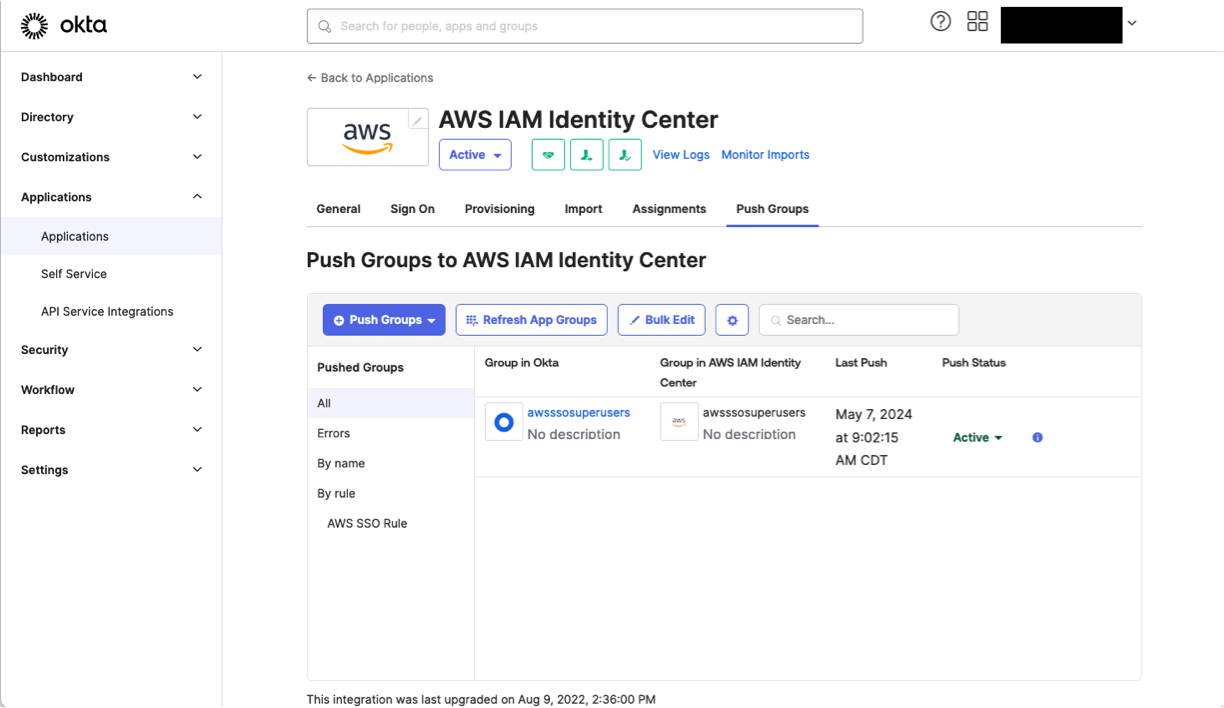Click the provisioning-to-app user icon
The width and height of the screenshot is (1224, 708).
587,155
